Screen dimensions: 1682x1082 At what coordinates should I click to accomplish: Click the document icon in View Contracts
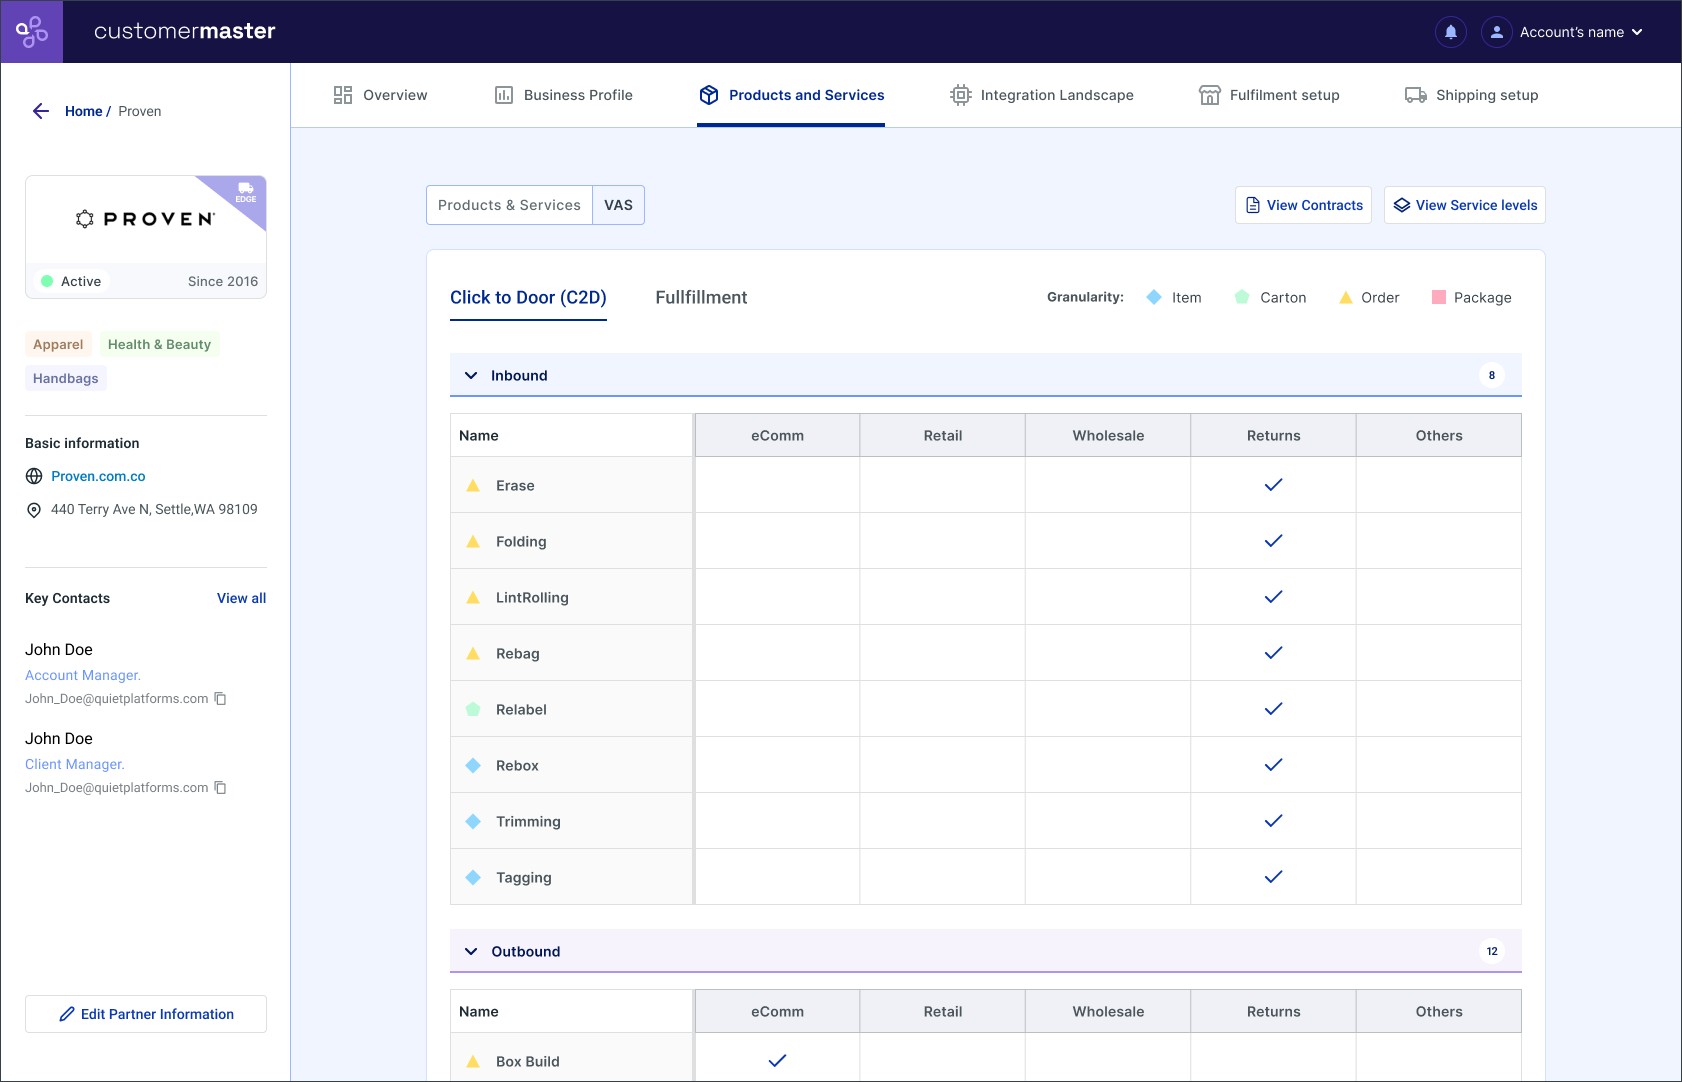1253,205
